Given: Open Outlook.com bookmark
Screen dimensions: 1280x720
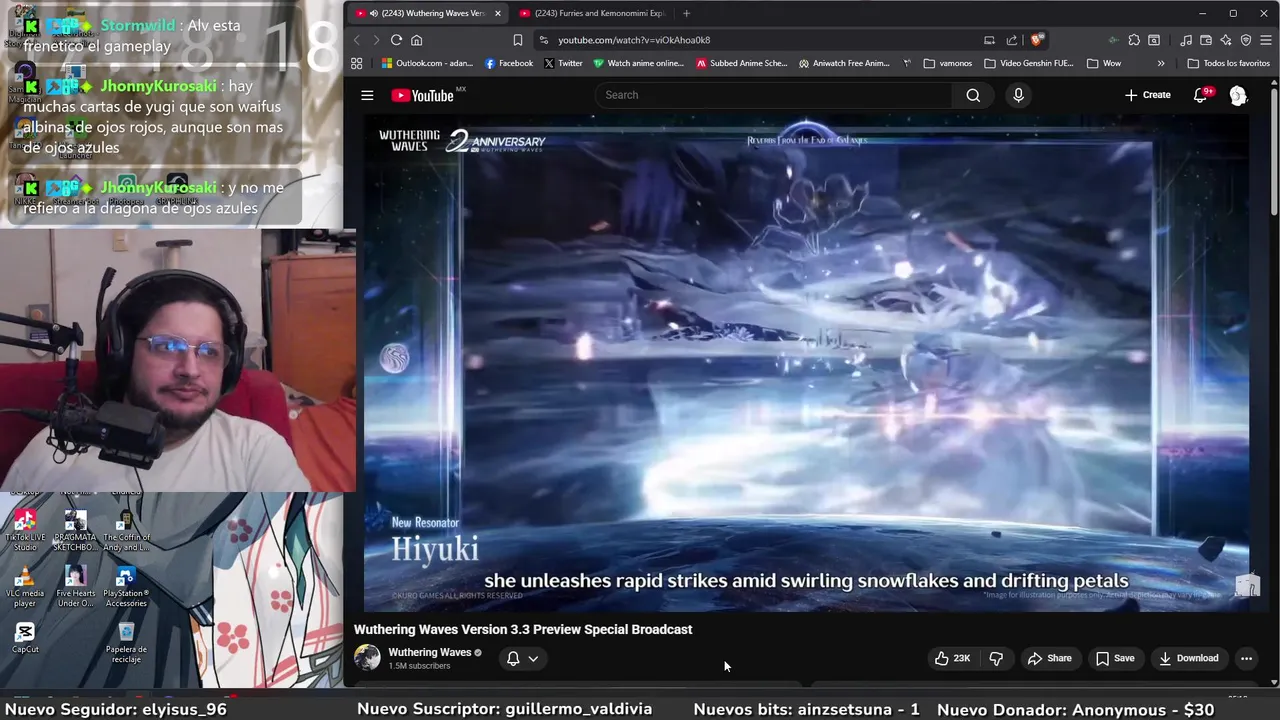Looking at the screenshot, I should click(x=427, y=63).
